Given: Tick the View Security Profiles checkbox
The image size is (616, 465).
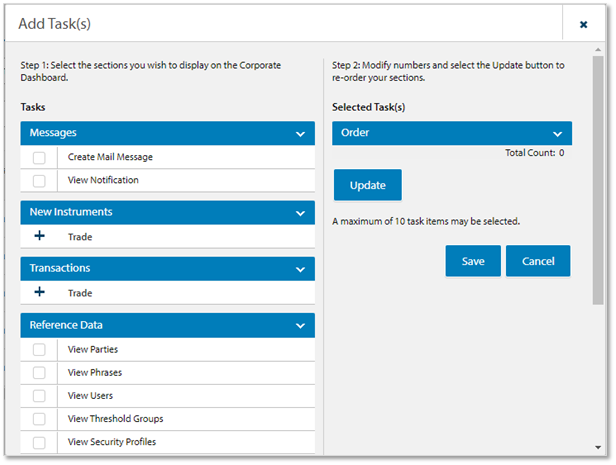Looking at the screenshot, I should pyautogui.click(x=39, y=442).
